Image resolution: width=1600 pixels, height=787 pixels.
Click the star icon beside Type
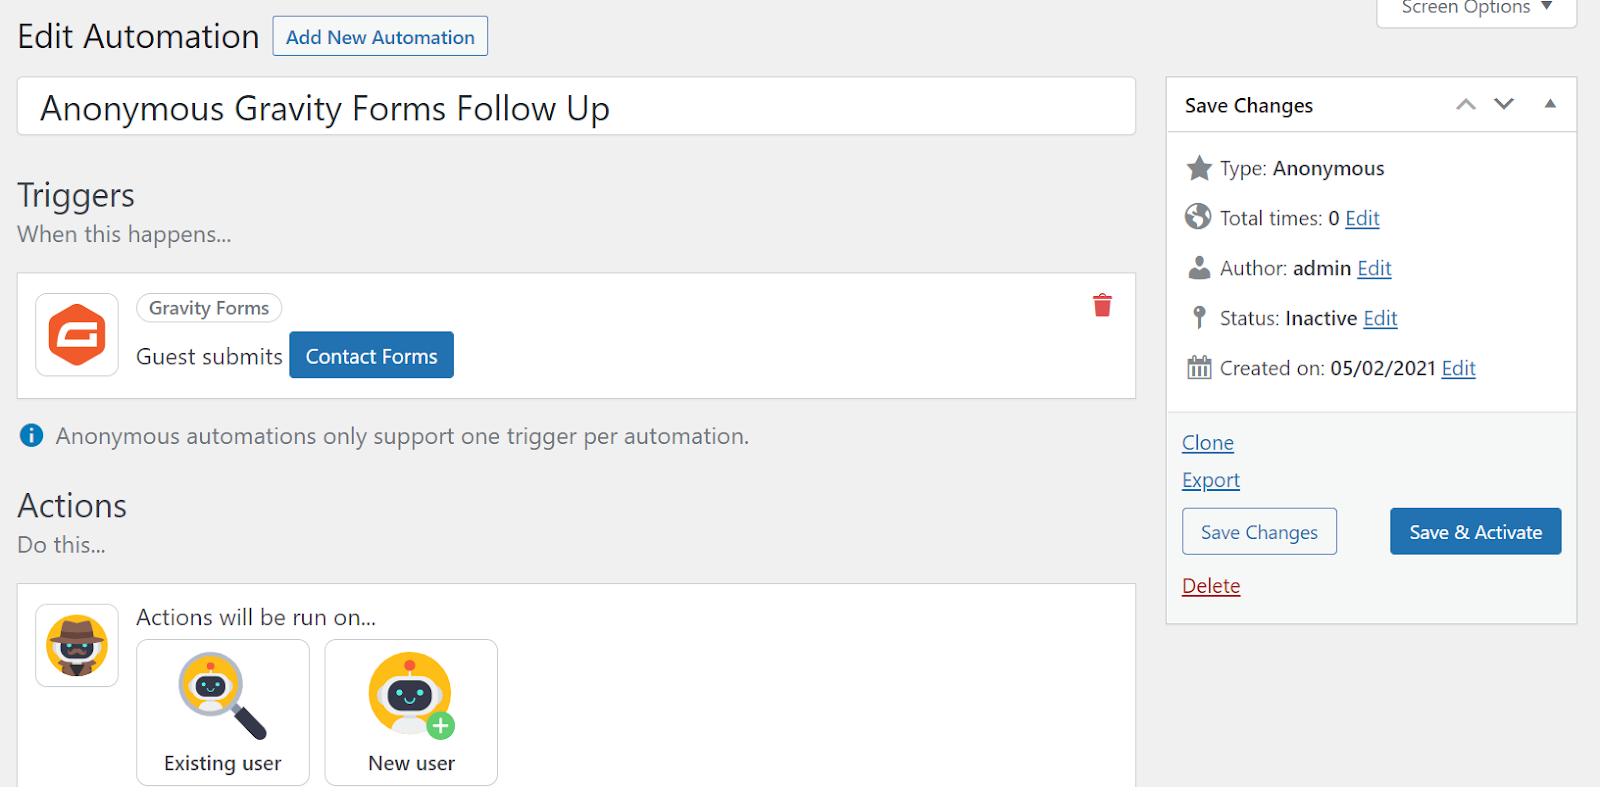tap(1198, 168)
